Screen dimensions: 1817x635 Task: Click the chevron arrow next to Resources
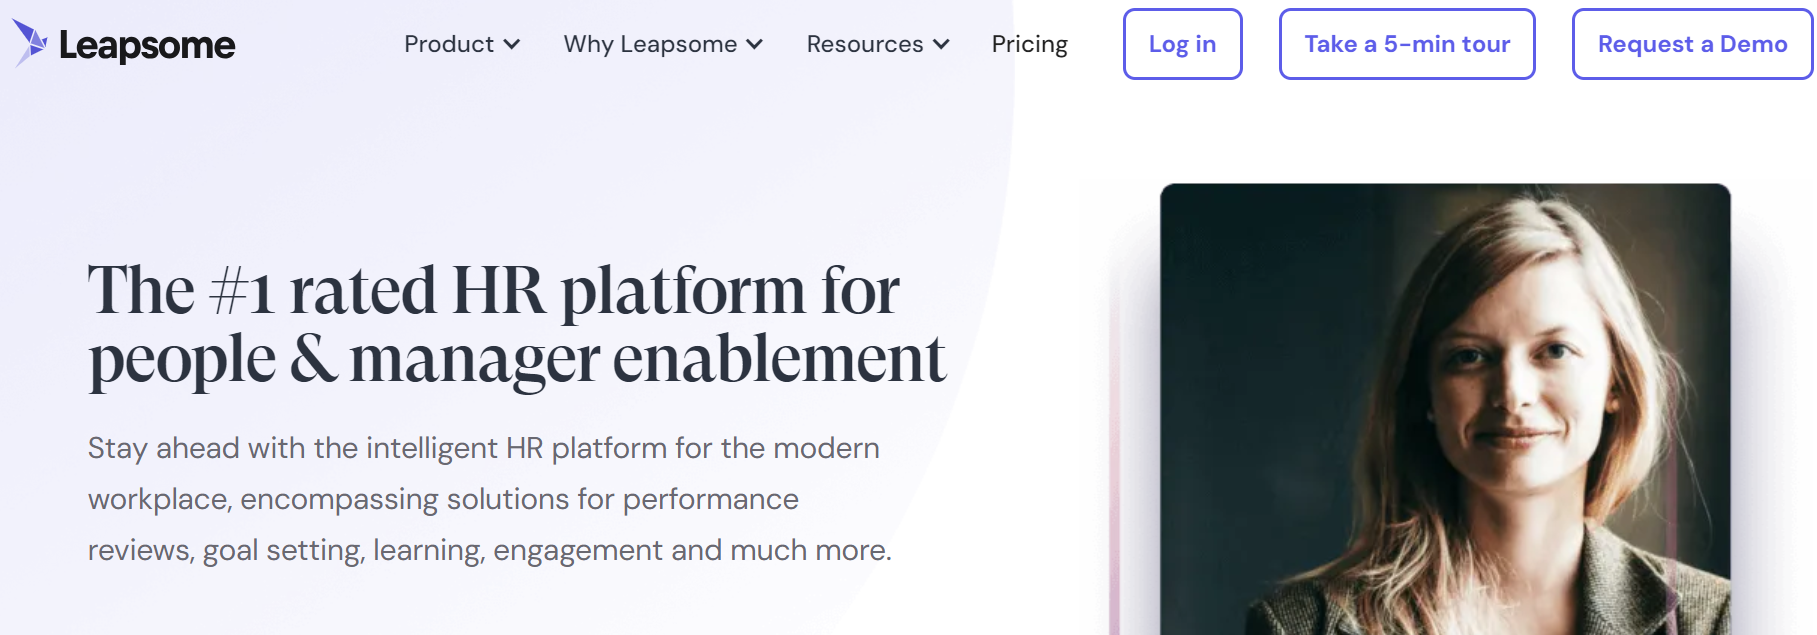tap(940, 45)
